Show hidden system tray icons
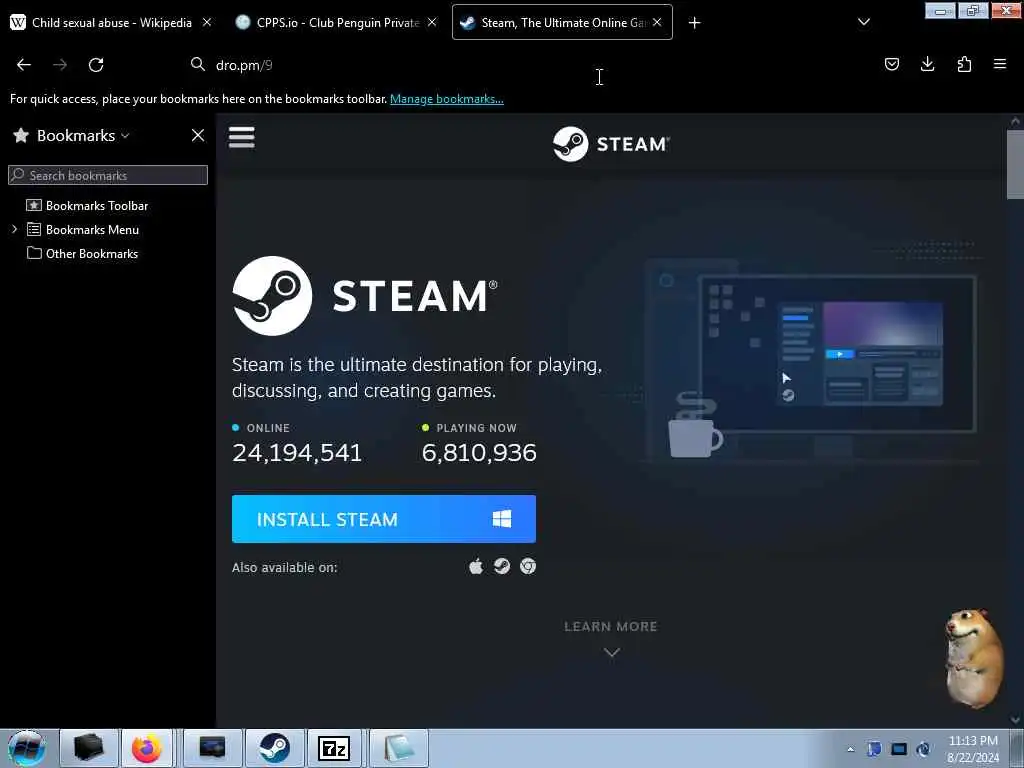 click(x=850, y=749)
